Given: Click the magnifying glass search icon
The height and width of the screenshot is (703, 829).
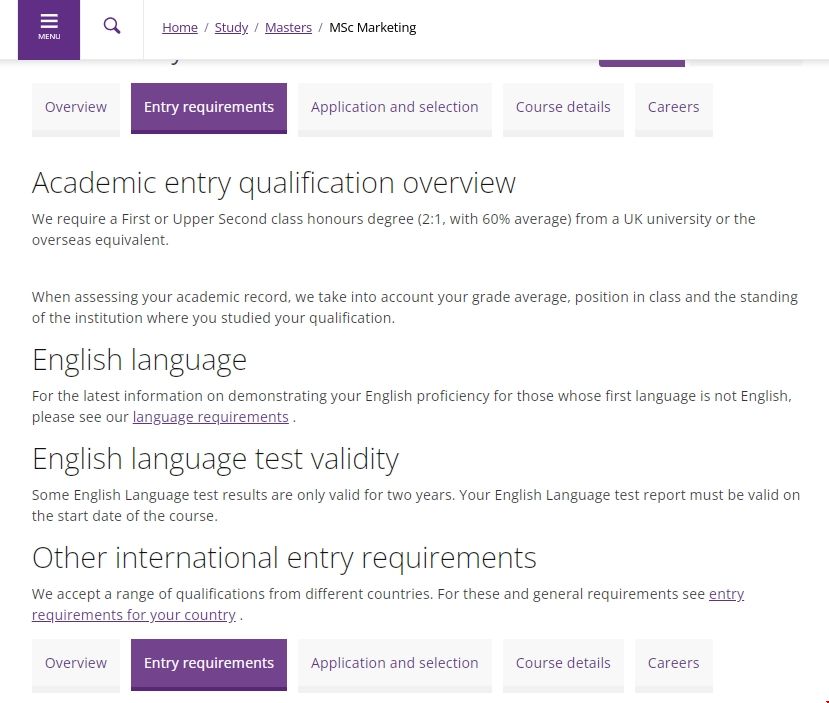Looking at the screenshot, I should point(112,27).
